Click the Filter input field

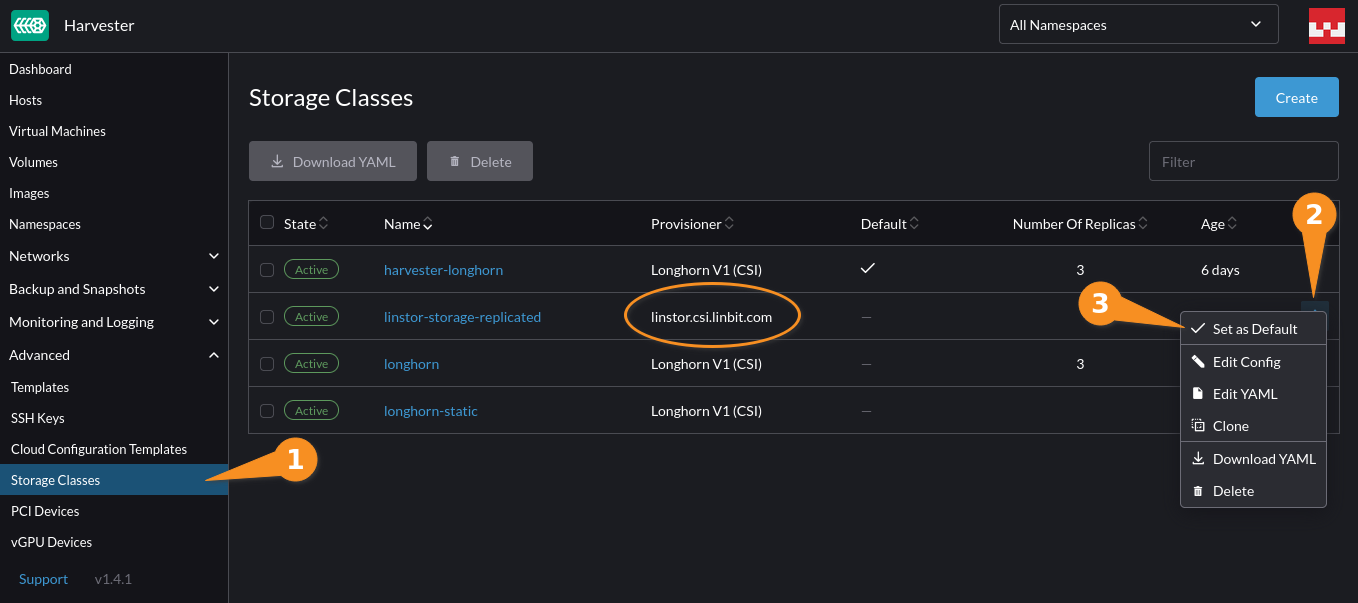pos(1244,161)
